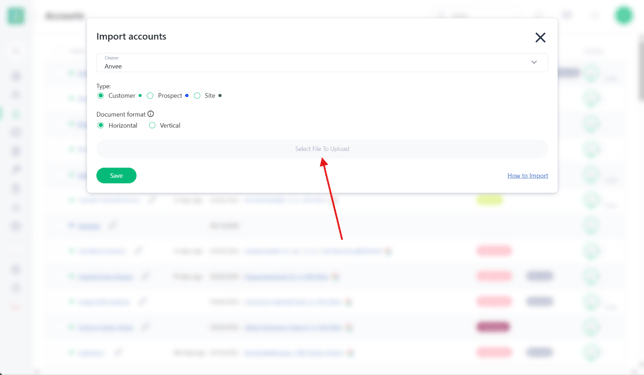Click the green Save button

116,175
